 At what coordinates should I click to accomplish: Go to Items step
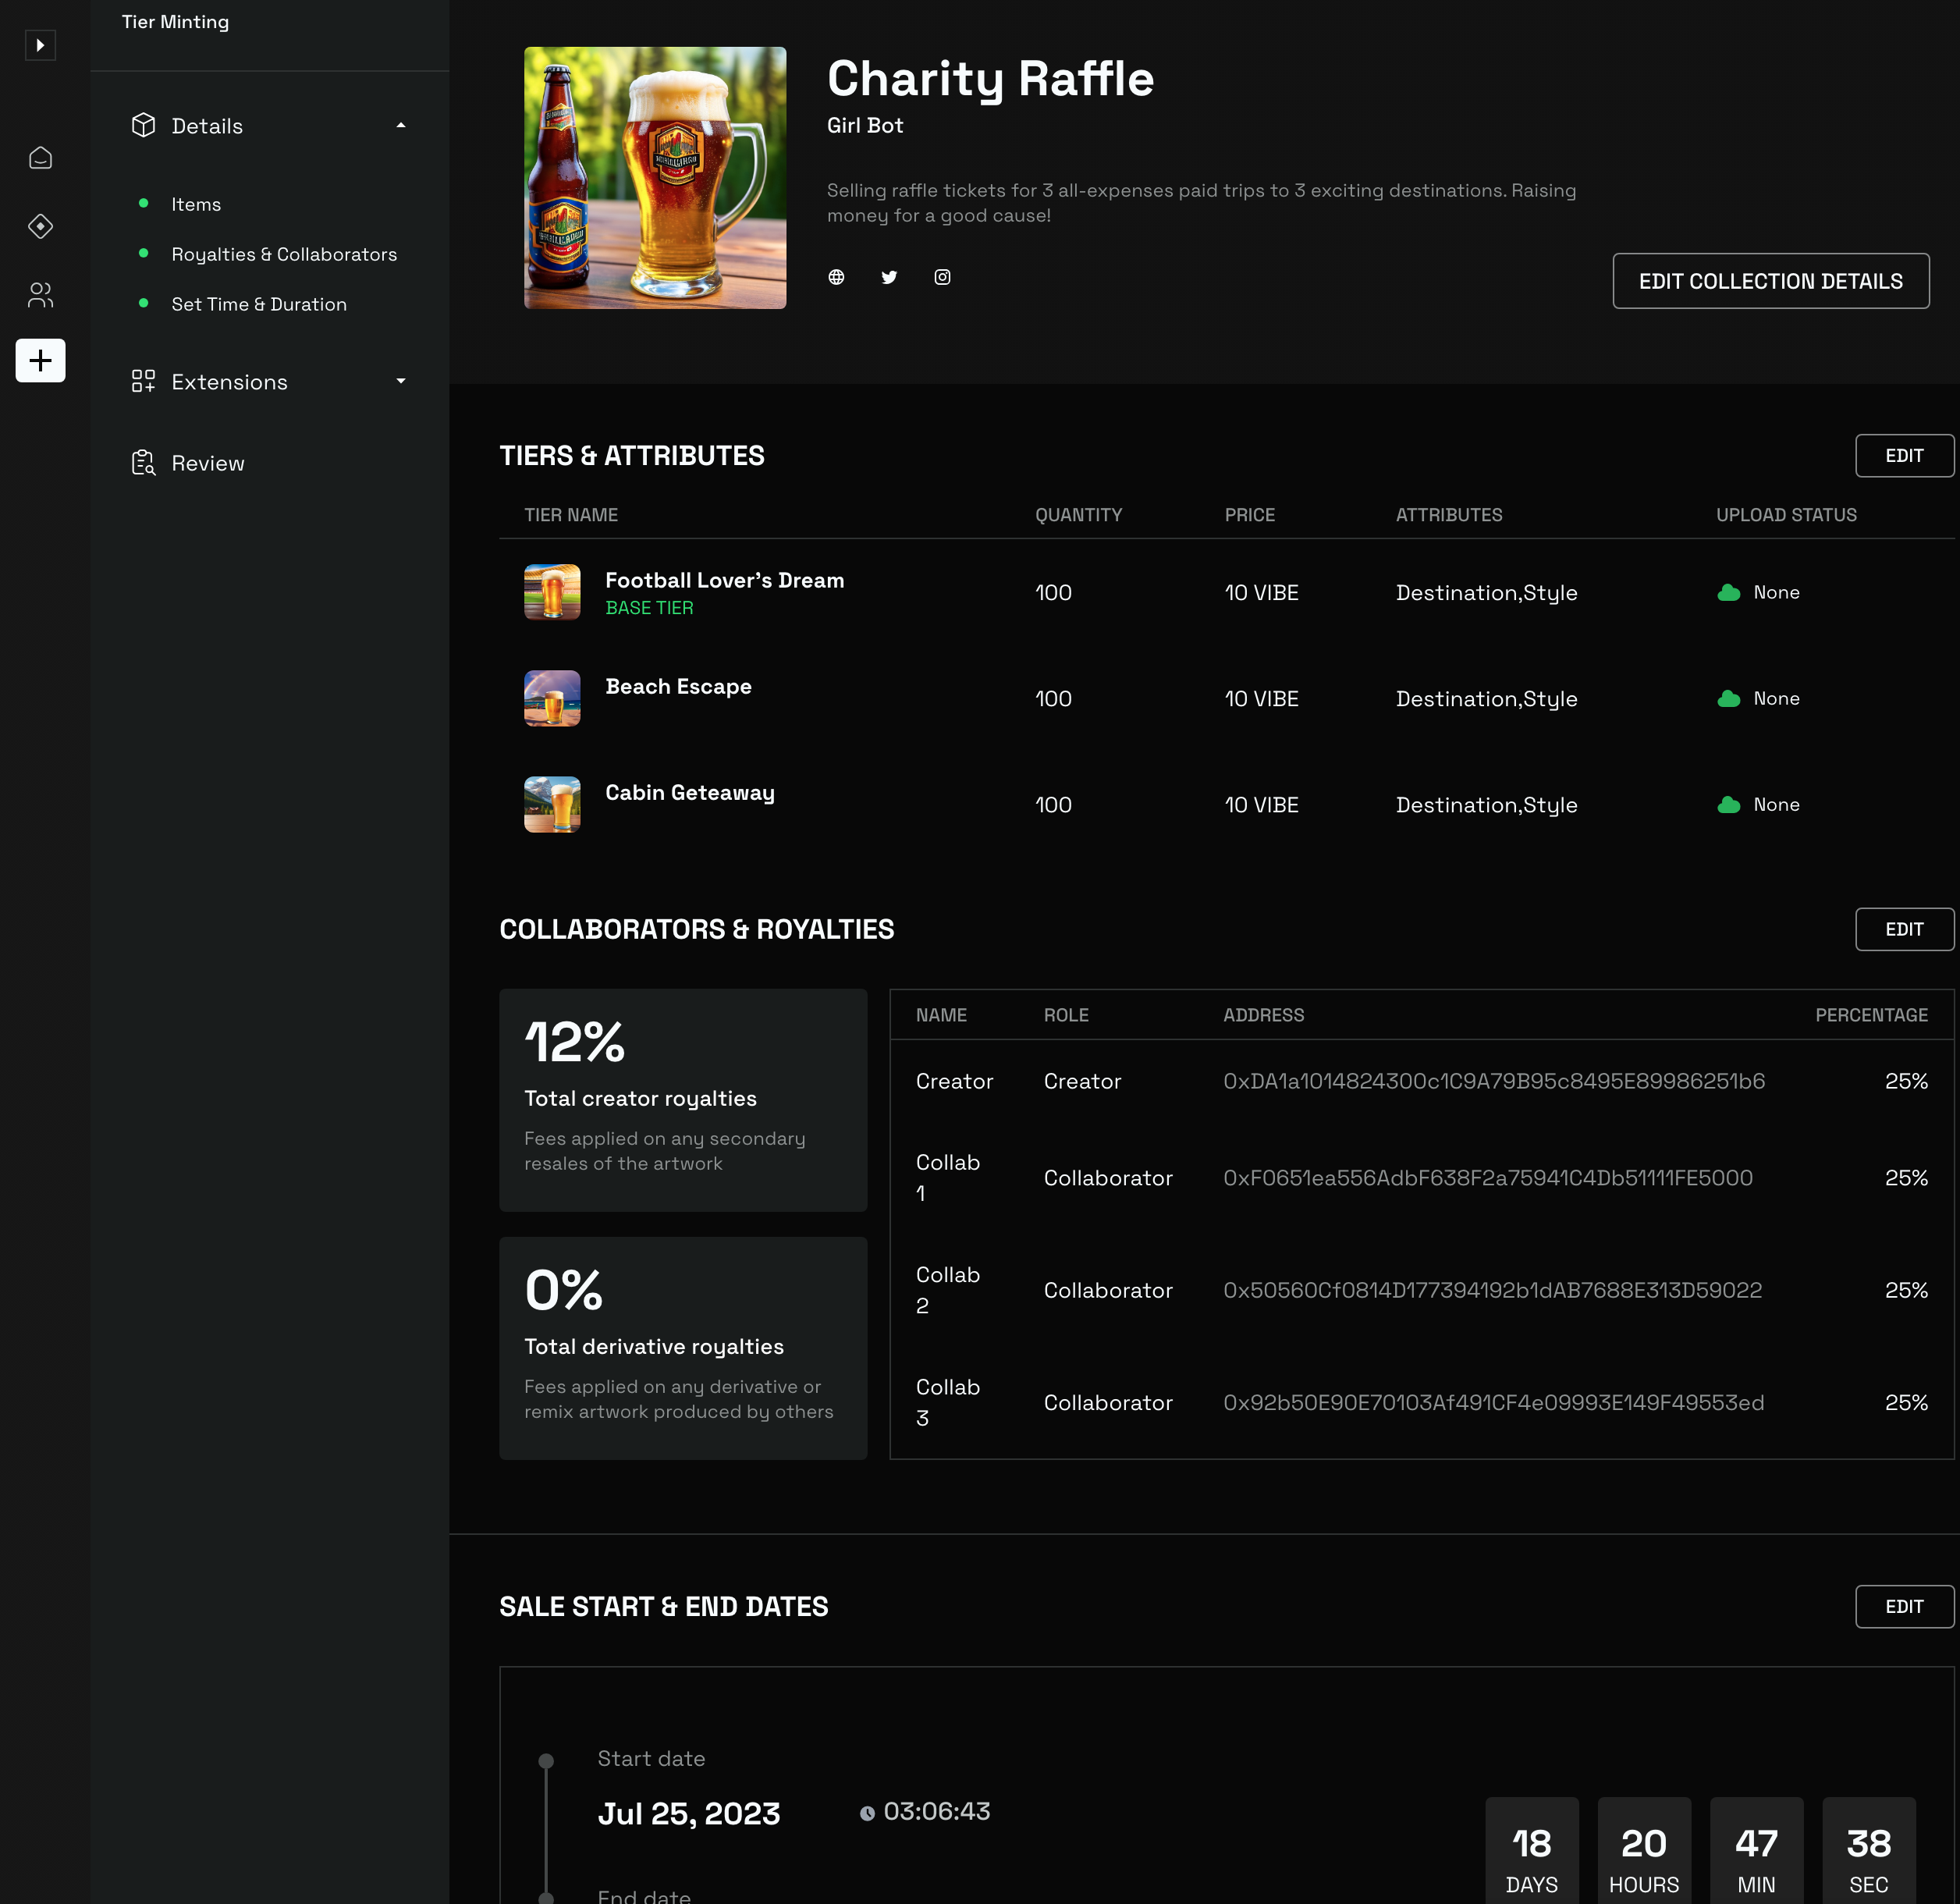(196, 204)
